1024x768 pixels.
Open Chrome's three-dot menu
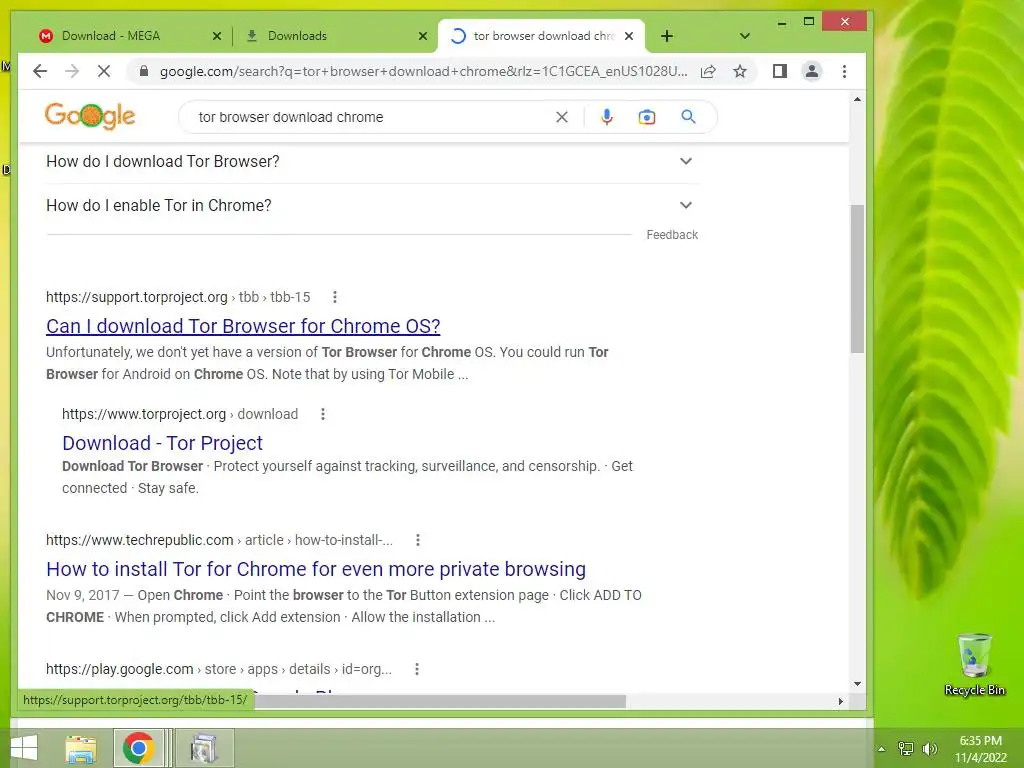coord(844,71)
